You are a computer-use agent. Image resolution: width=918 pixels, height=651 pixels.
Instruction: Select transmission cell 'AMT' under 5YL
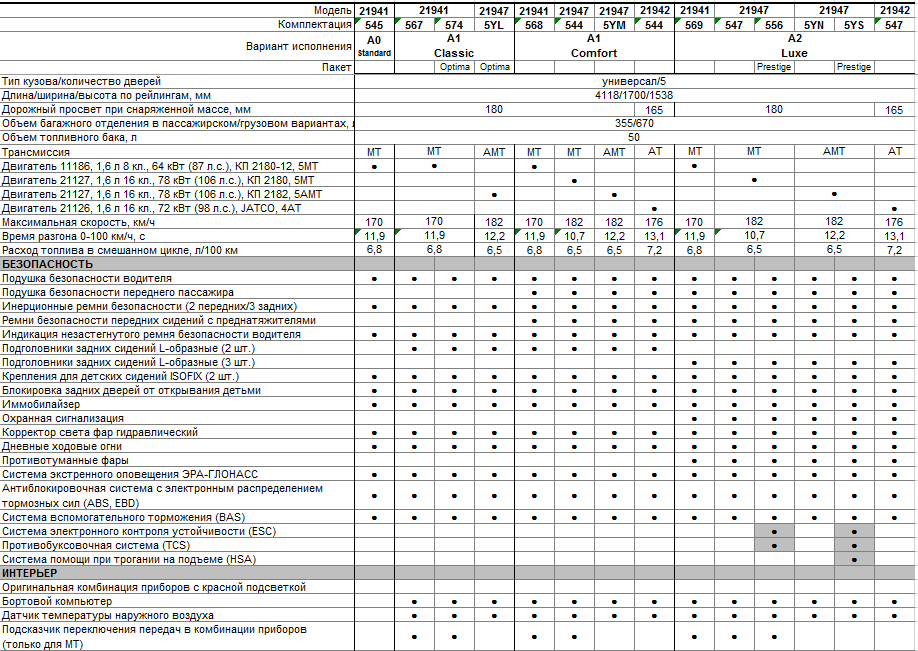494,152
